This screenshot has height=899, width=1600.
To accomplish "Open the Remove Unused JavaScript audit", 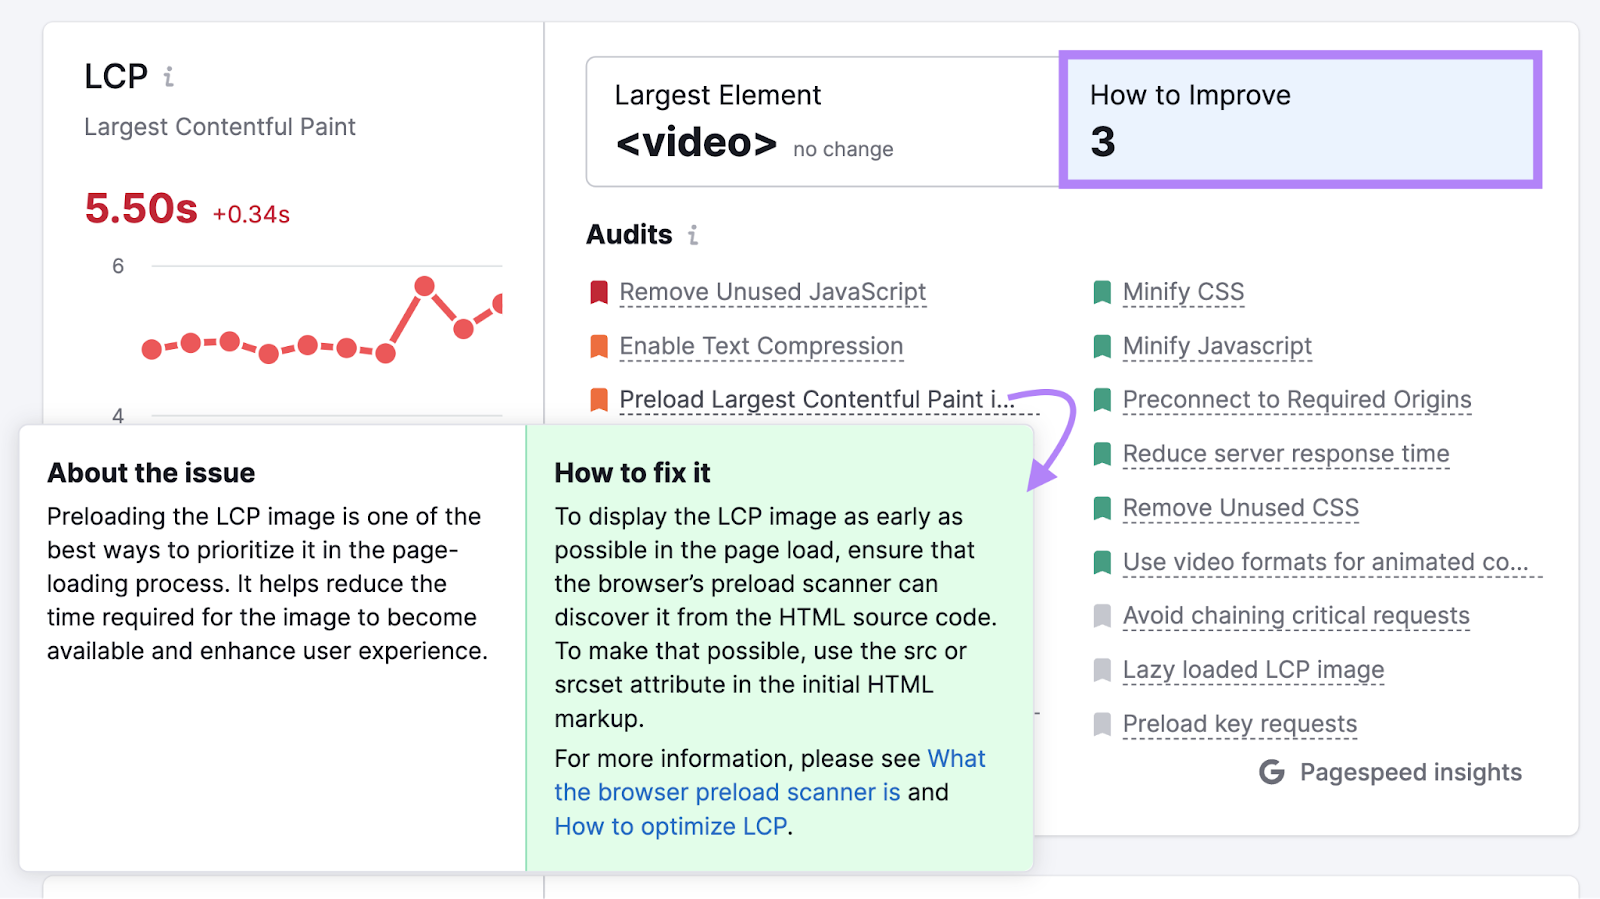I will click(x=772, y=292).
